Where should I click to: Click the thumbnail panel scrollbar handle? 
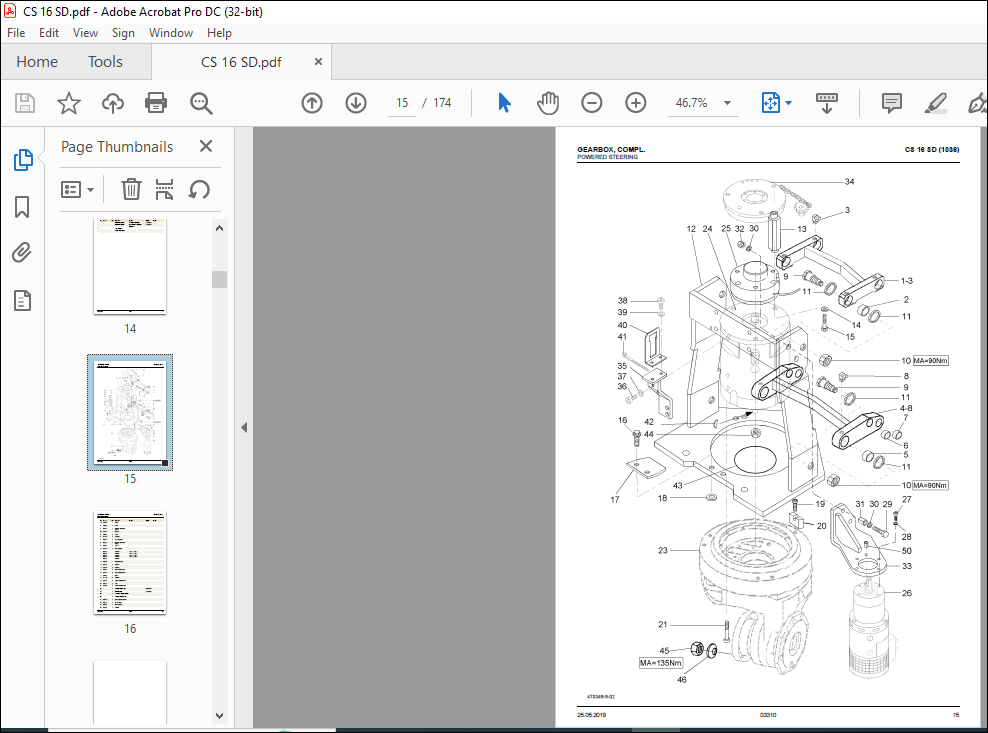(x=219, y=279)
